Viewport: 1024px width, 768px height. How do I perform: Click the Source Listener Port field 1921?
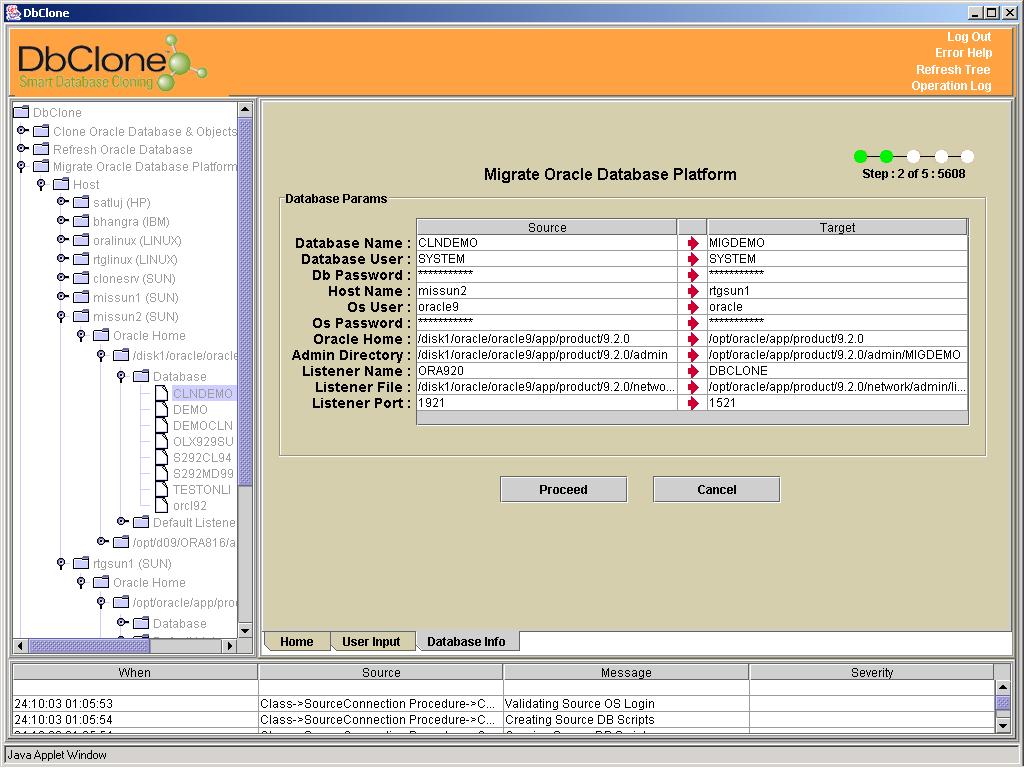point(547,403)
